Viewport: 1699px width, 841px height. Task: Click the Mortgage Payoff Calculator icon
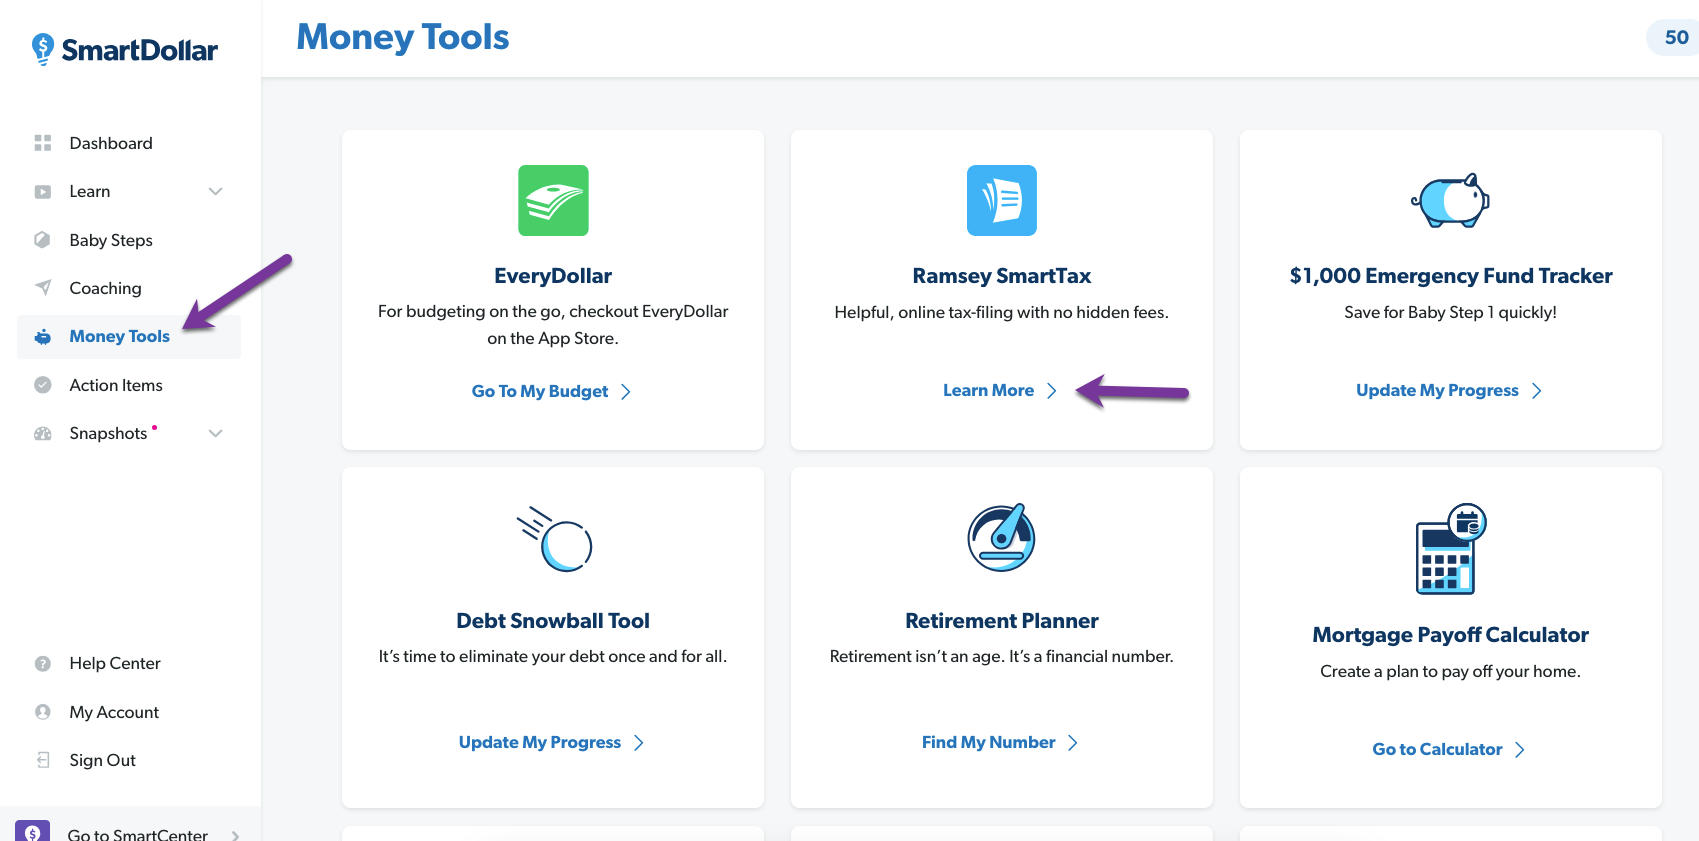pos(1450,549)
